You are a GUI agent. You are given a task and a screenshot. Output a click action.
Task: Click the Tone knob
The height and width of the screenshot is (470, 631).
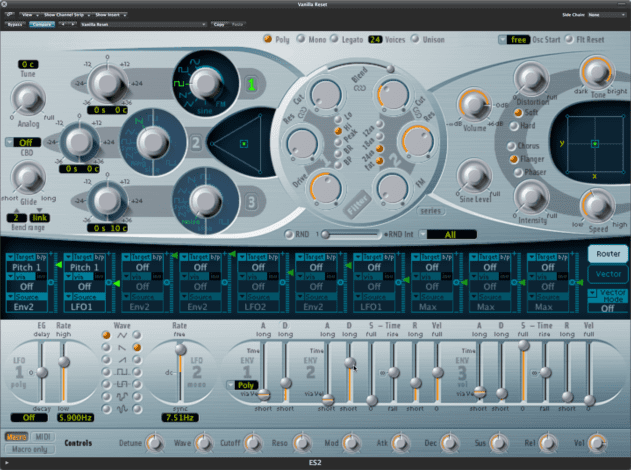click(597, 72)
